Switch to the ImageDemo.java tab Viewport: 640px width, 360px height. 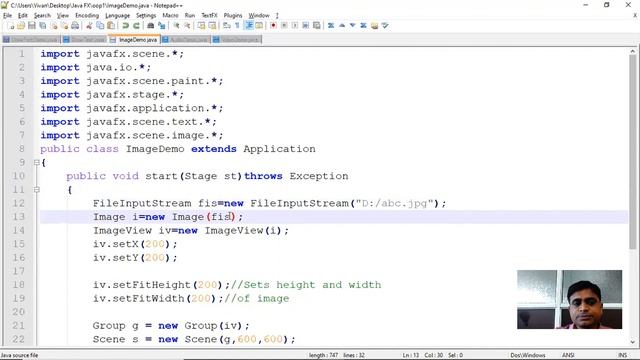click(134, 40)
